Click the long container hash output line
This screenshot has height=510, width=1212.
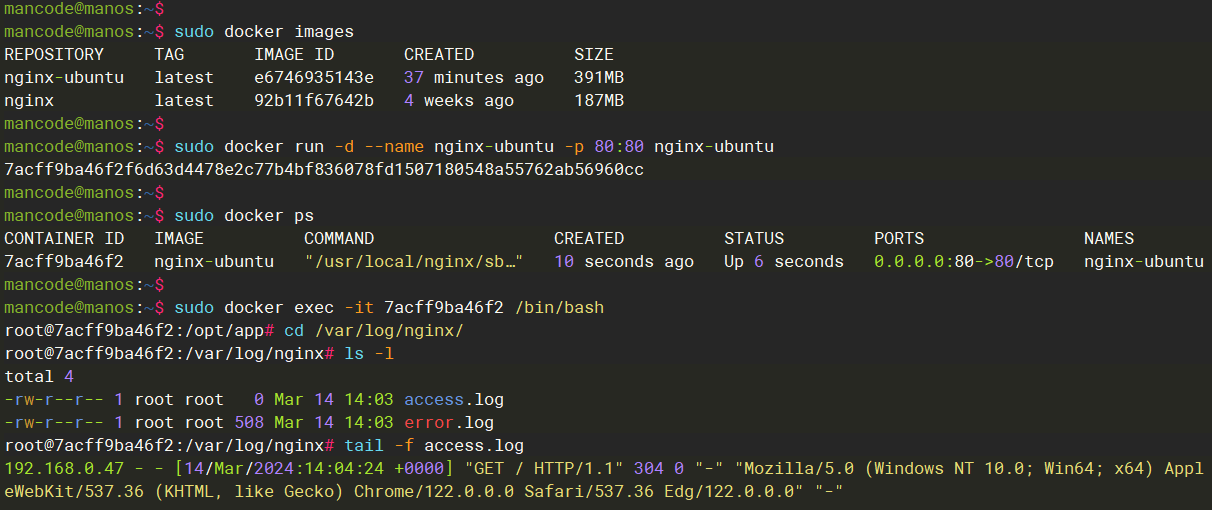click(324, 169)
